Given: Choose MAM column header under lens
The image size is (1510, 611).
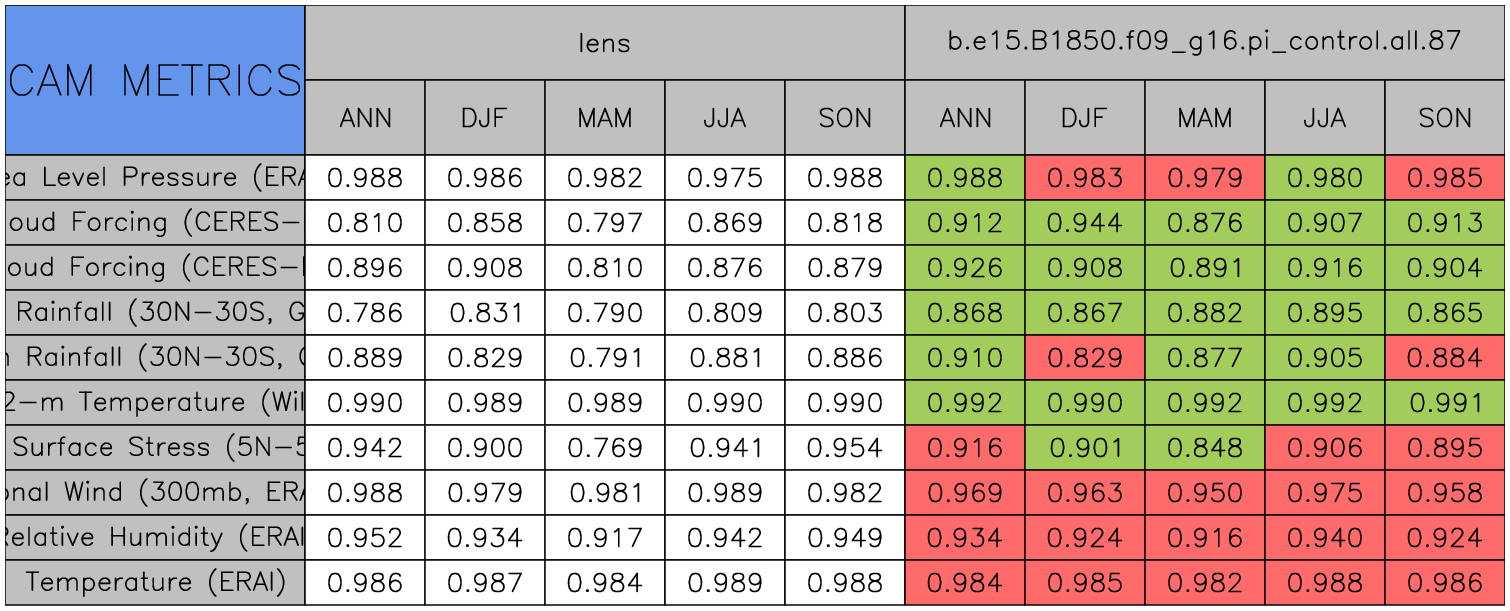Looking at the screenshot, I should (x=604, y=118).
